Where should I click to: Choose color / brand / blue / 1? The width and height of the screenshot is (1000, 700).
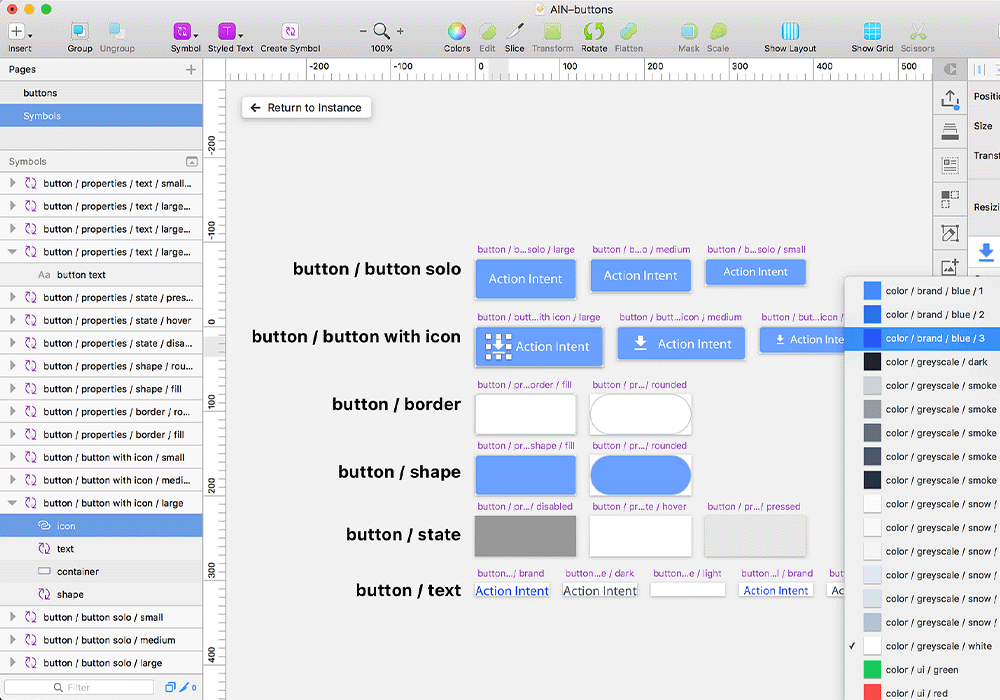(922, 291)
